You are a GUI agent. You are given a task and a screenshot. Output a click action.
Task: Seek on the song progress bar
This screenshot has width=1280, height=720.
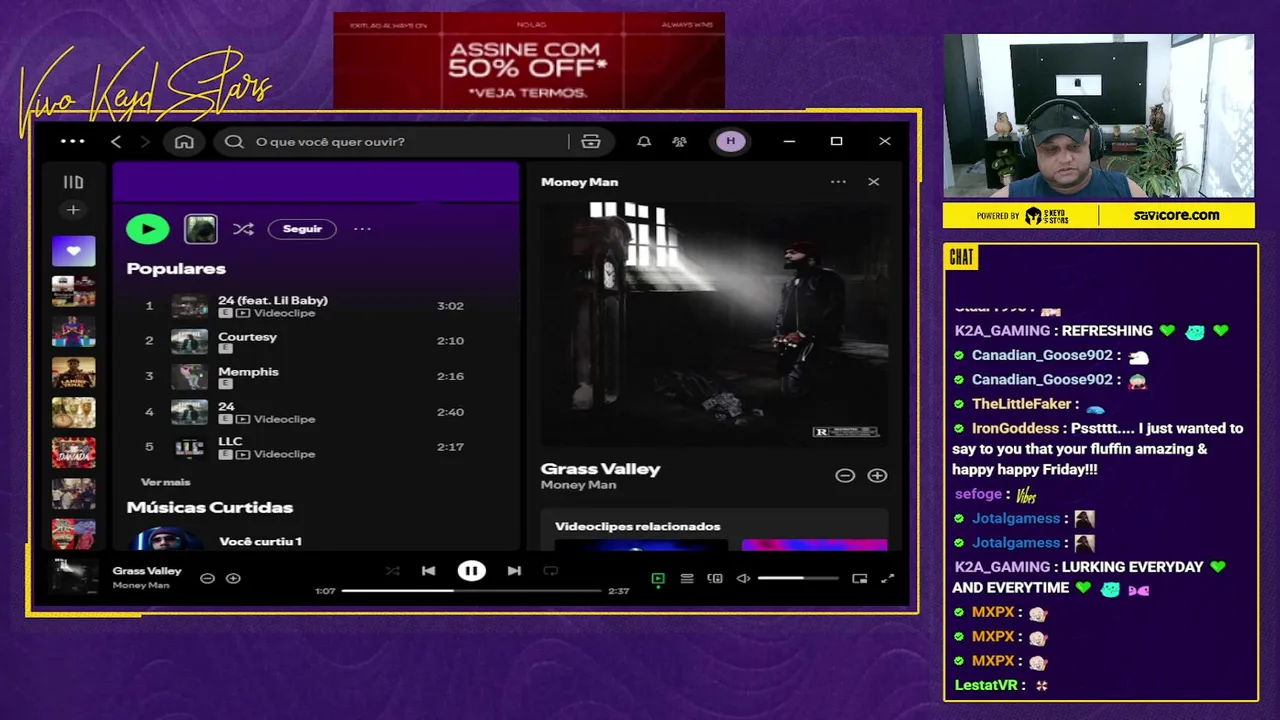tap(471, 591)
